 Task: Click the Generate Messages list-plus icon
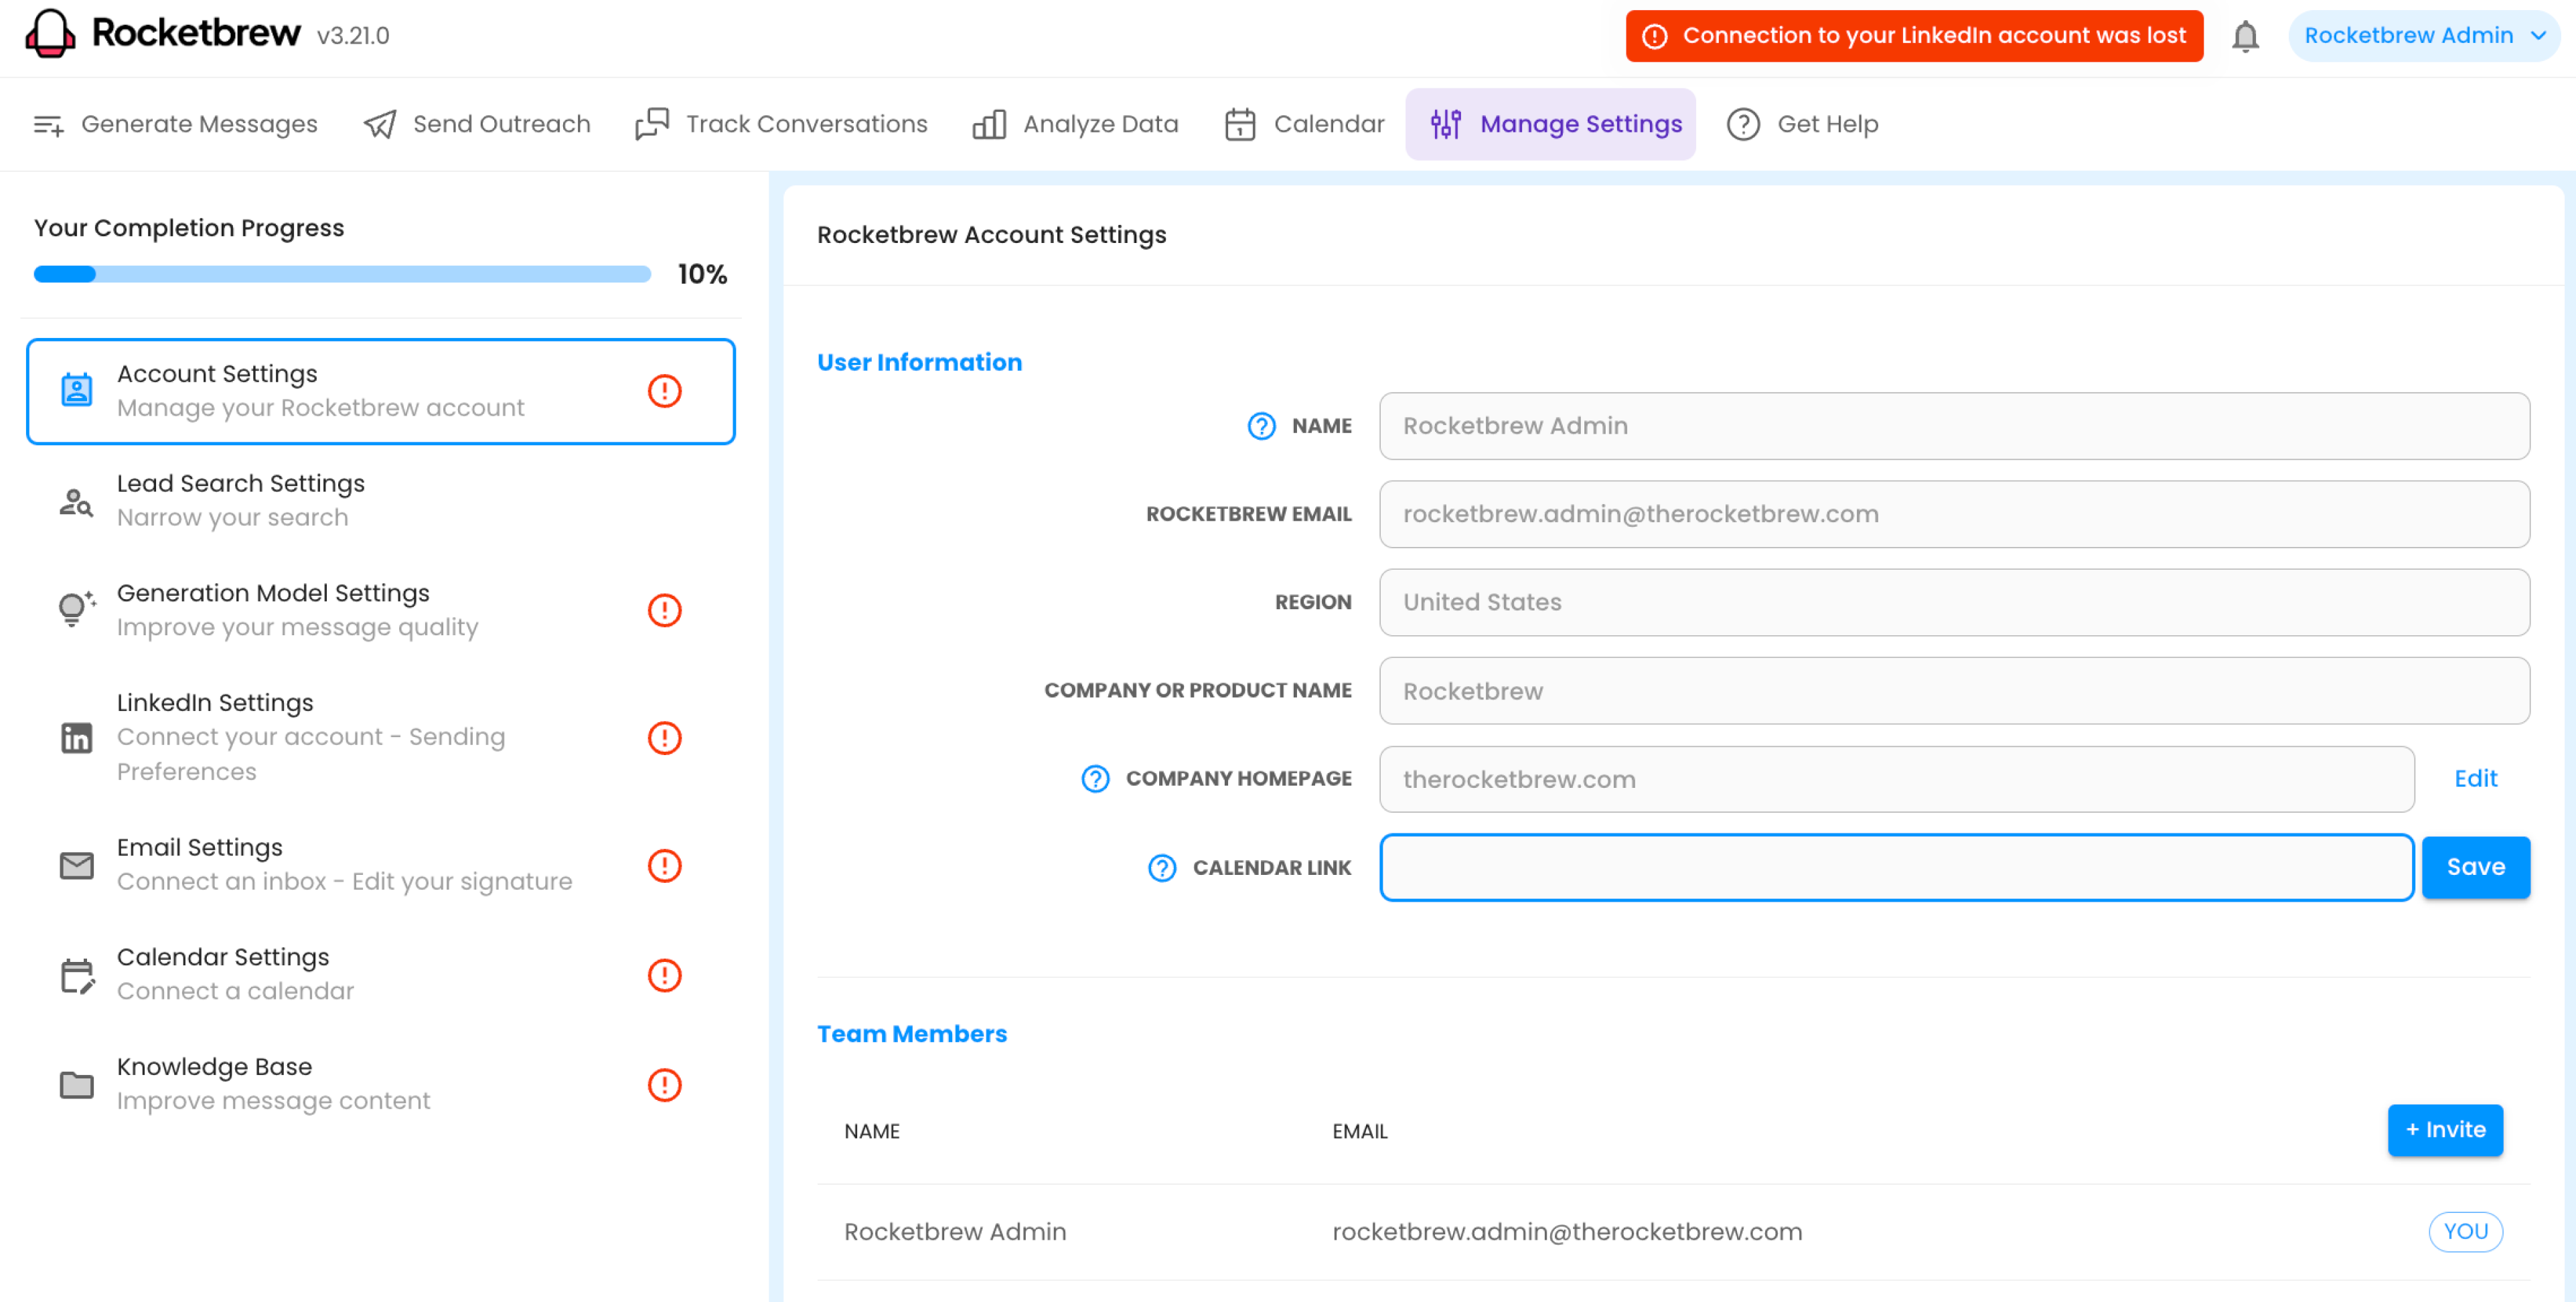pyautogui.click(x=48, y=125)
